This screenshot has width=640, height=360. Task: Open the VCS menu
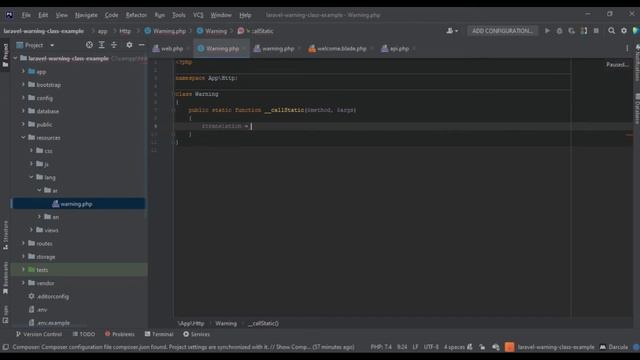198,15
